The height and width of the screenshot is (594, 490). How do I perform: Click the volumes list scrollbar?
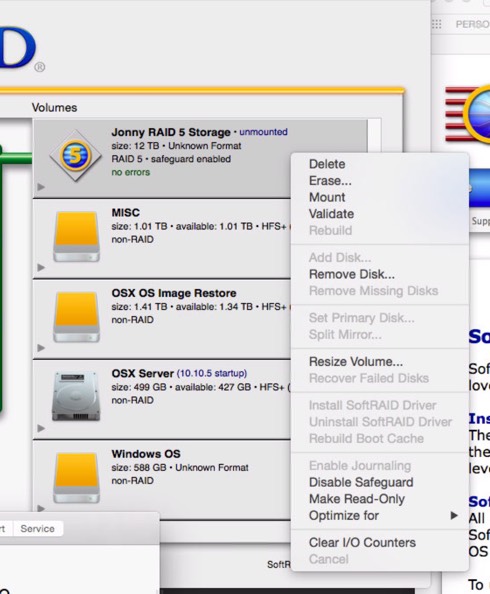point(374,135)
